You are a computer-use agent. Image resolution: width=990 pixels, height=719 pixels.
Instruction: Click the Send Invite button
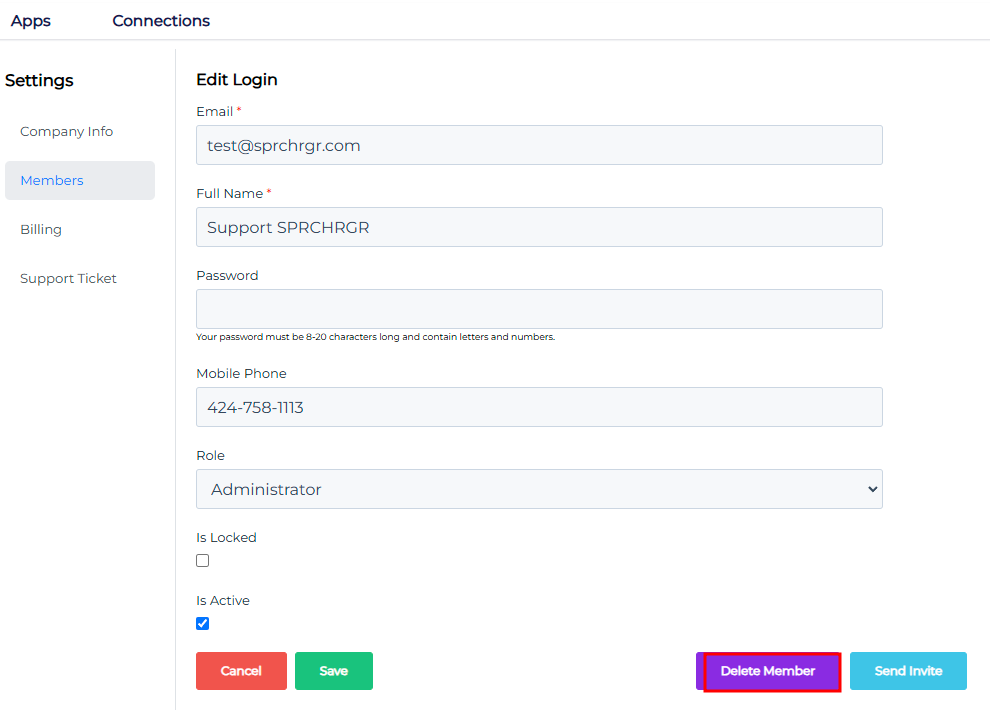908,671
